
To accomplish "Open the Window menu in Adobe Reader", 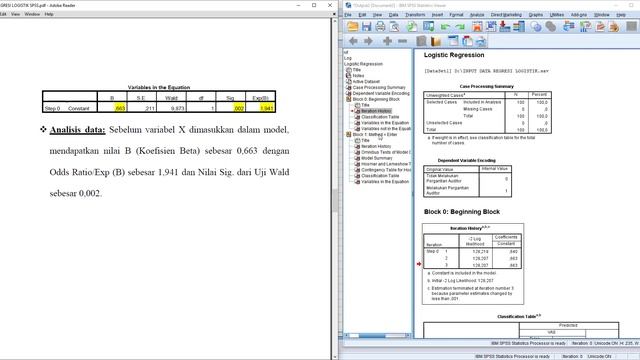I will 32,14.
